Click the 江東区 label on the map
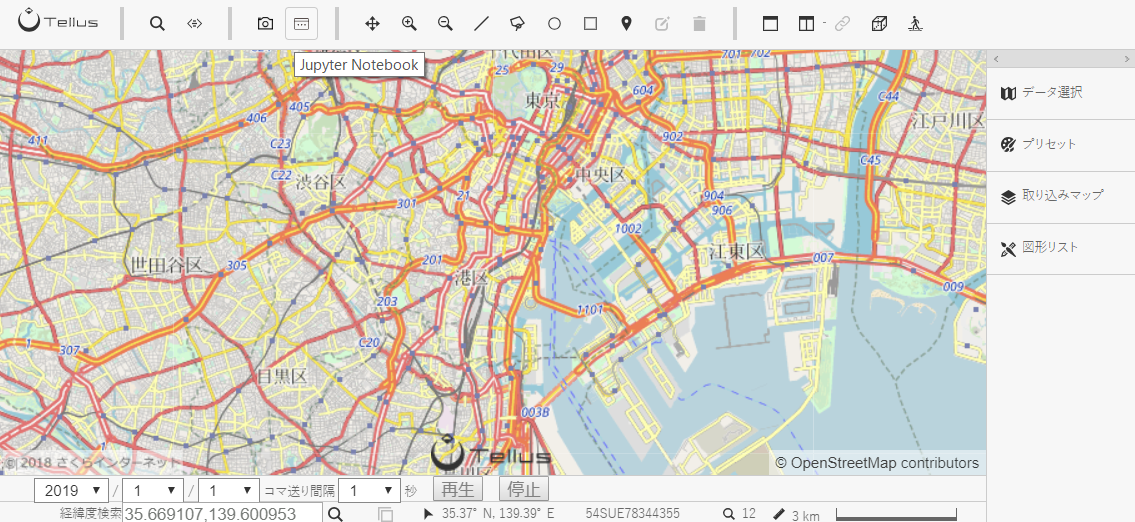Viewport: 1135px width, 522px height. pyautogui.click(x=737, y=251)
